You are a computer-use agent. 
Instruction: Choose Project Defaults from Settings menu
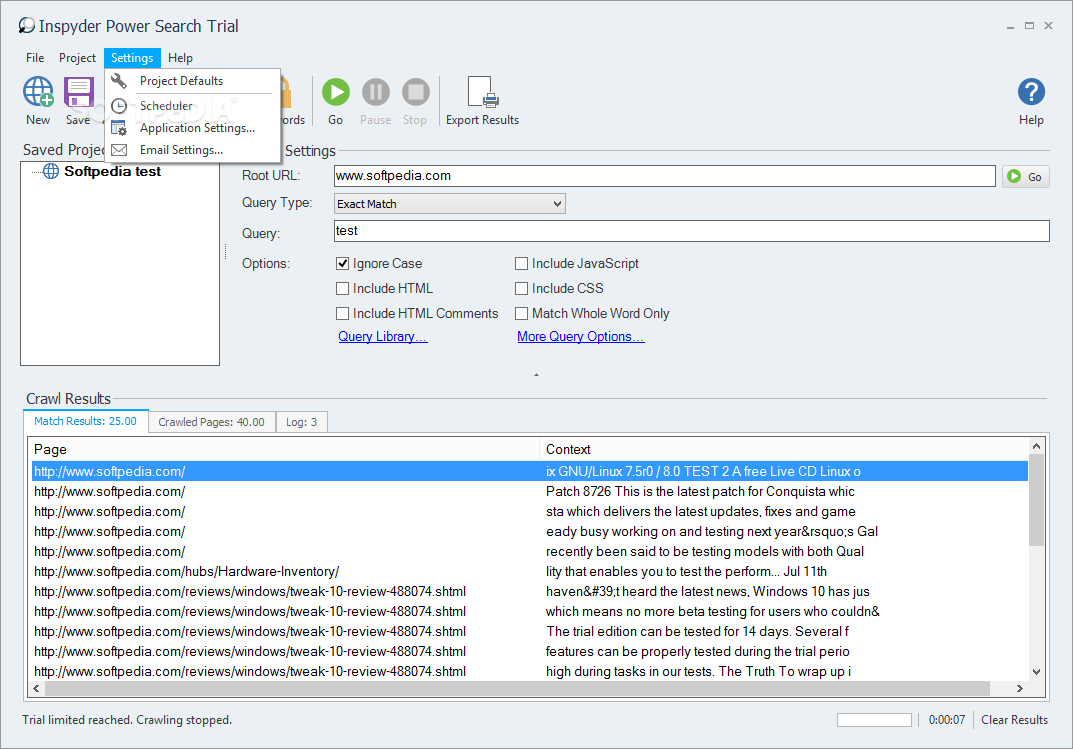click(x=193, y=81)
